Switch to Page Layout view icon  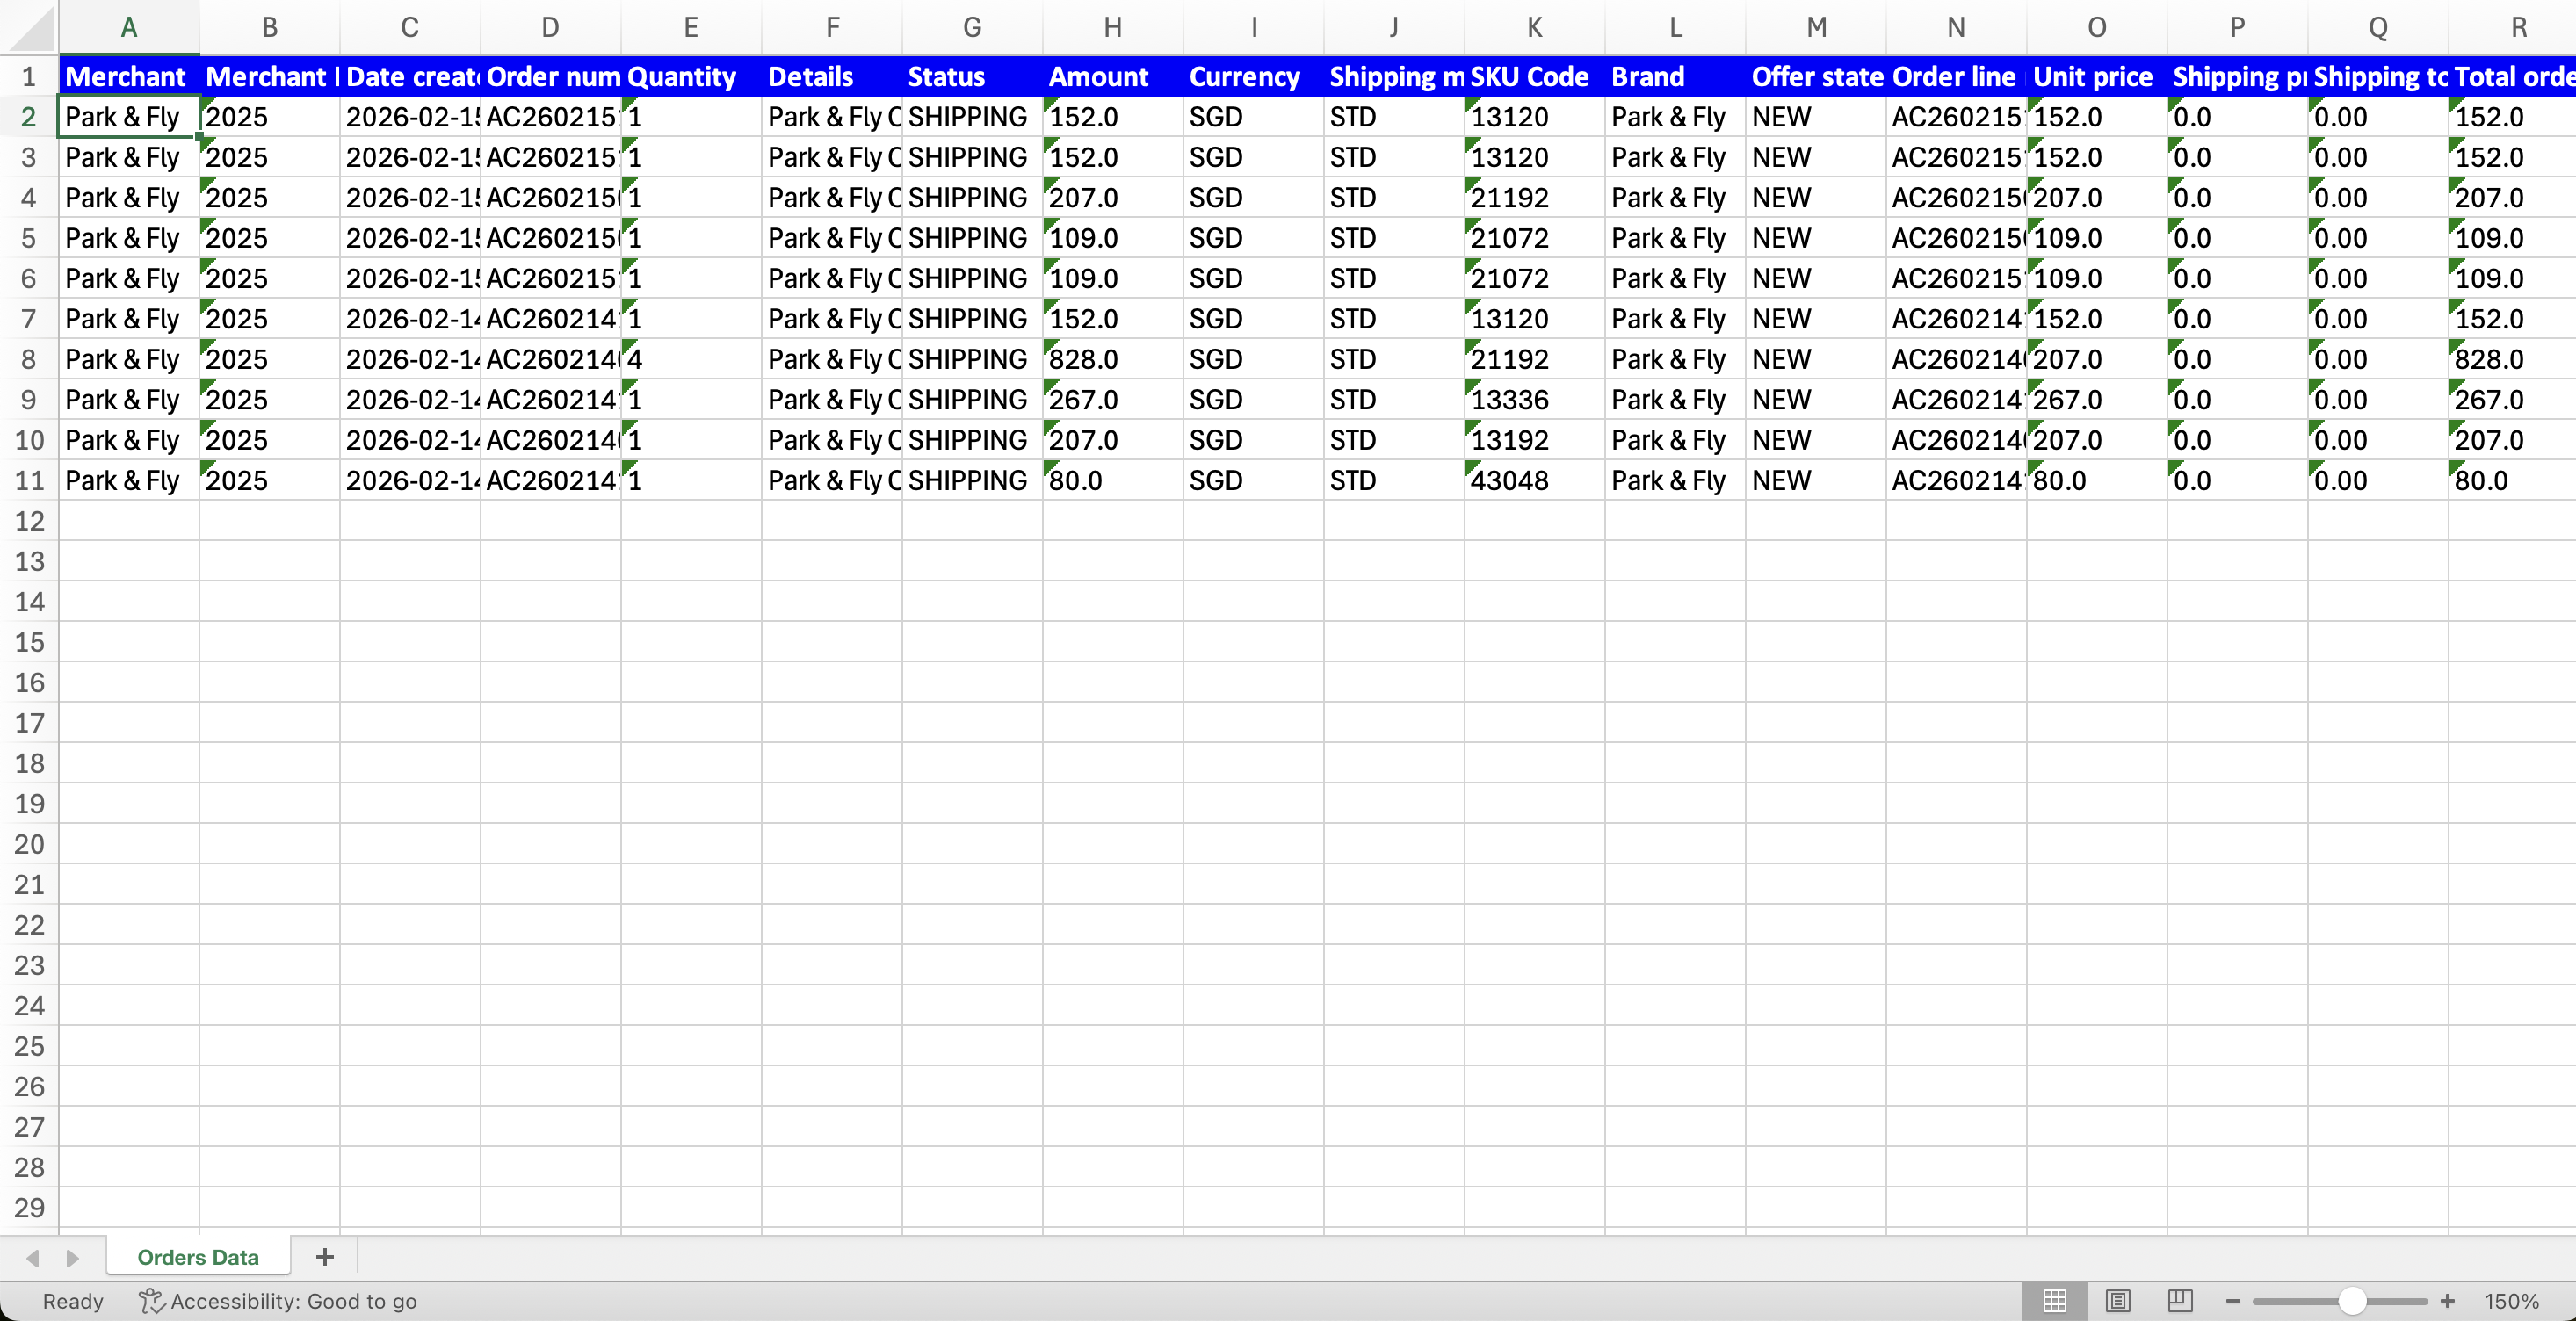coord(2117,1301)
